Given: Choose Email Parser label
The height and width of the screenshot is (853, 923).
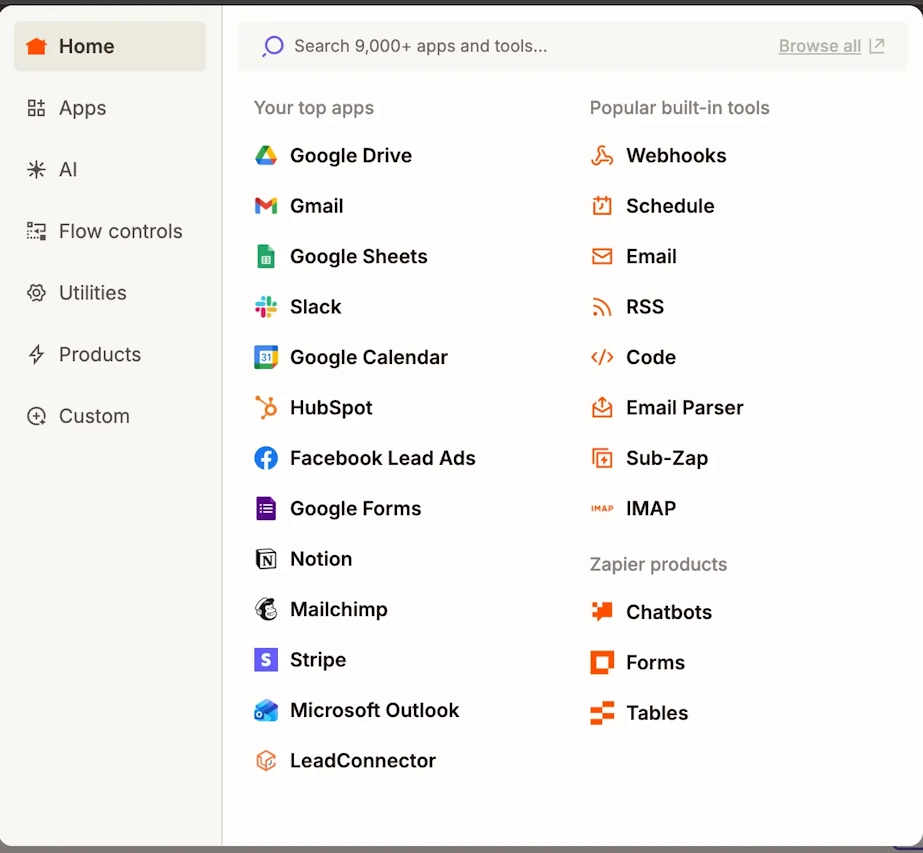Looking at the screenshot, I should 685,407.
